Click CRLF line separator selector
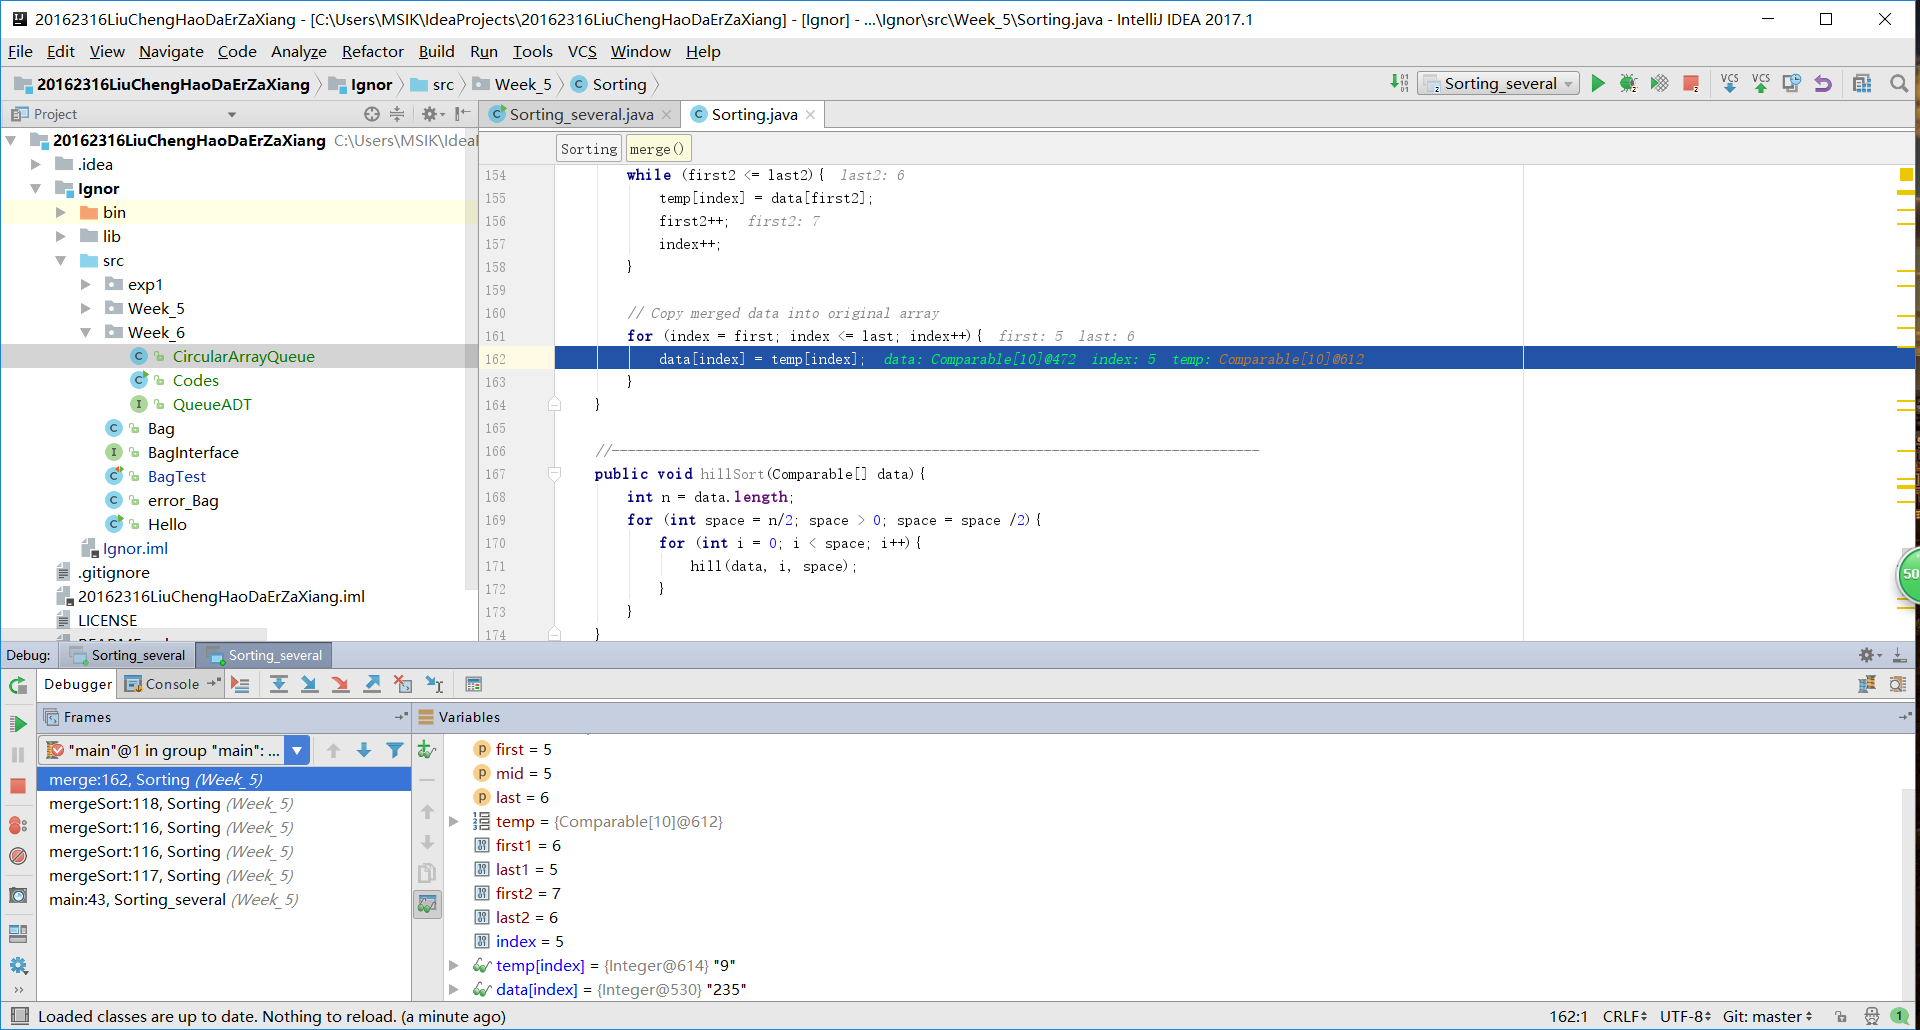This screenshot has width=1920, height=1030. click(x=1625, y=1016)
